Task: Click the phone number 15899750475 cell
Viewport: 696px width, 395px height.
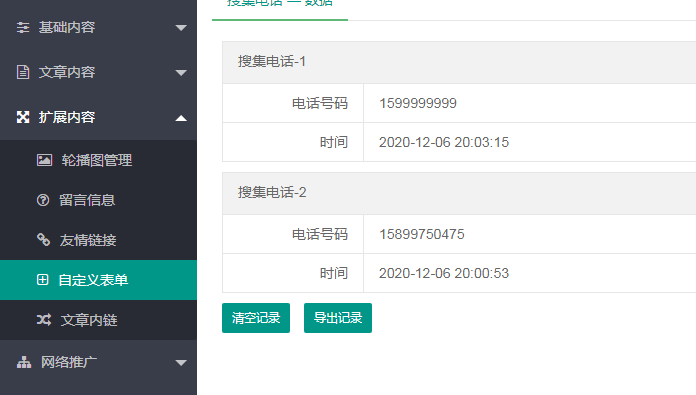Action: pyautogui.click(x=530, y=234)
